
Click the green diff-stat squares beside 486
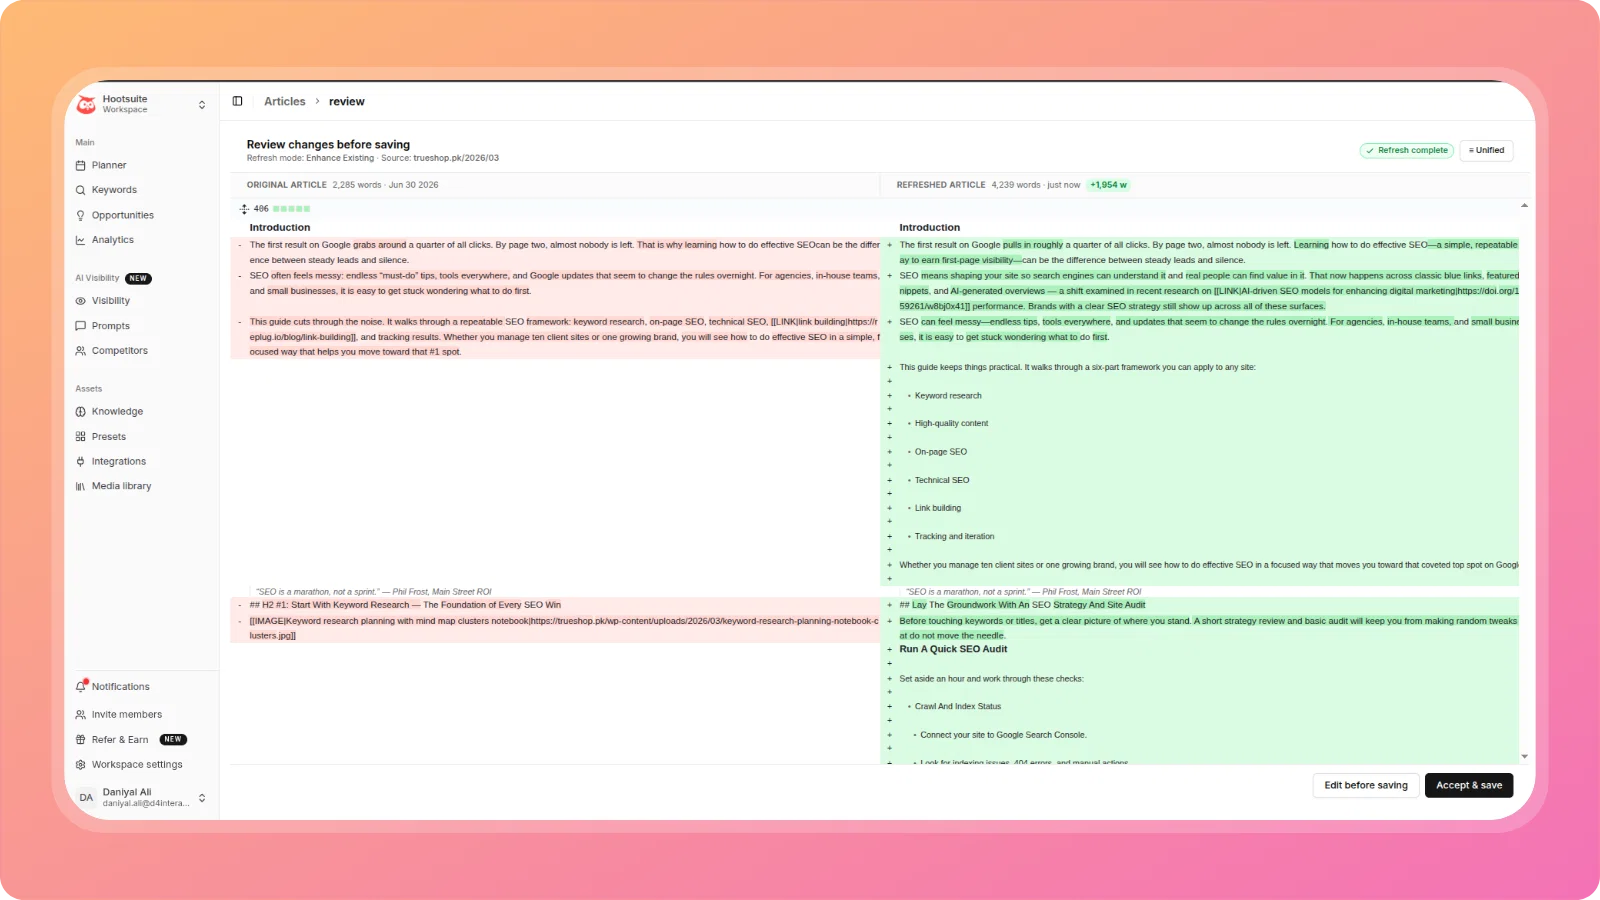point(291,209)
